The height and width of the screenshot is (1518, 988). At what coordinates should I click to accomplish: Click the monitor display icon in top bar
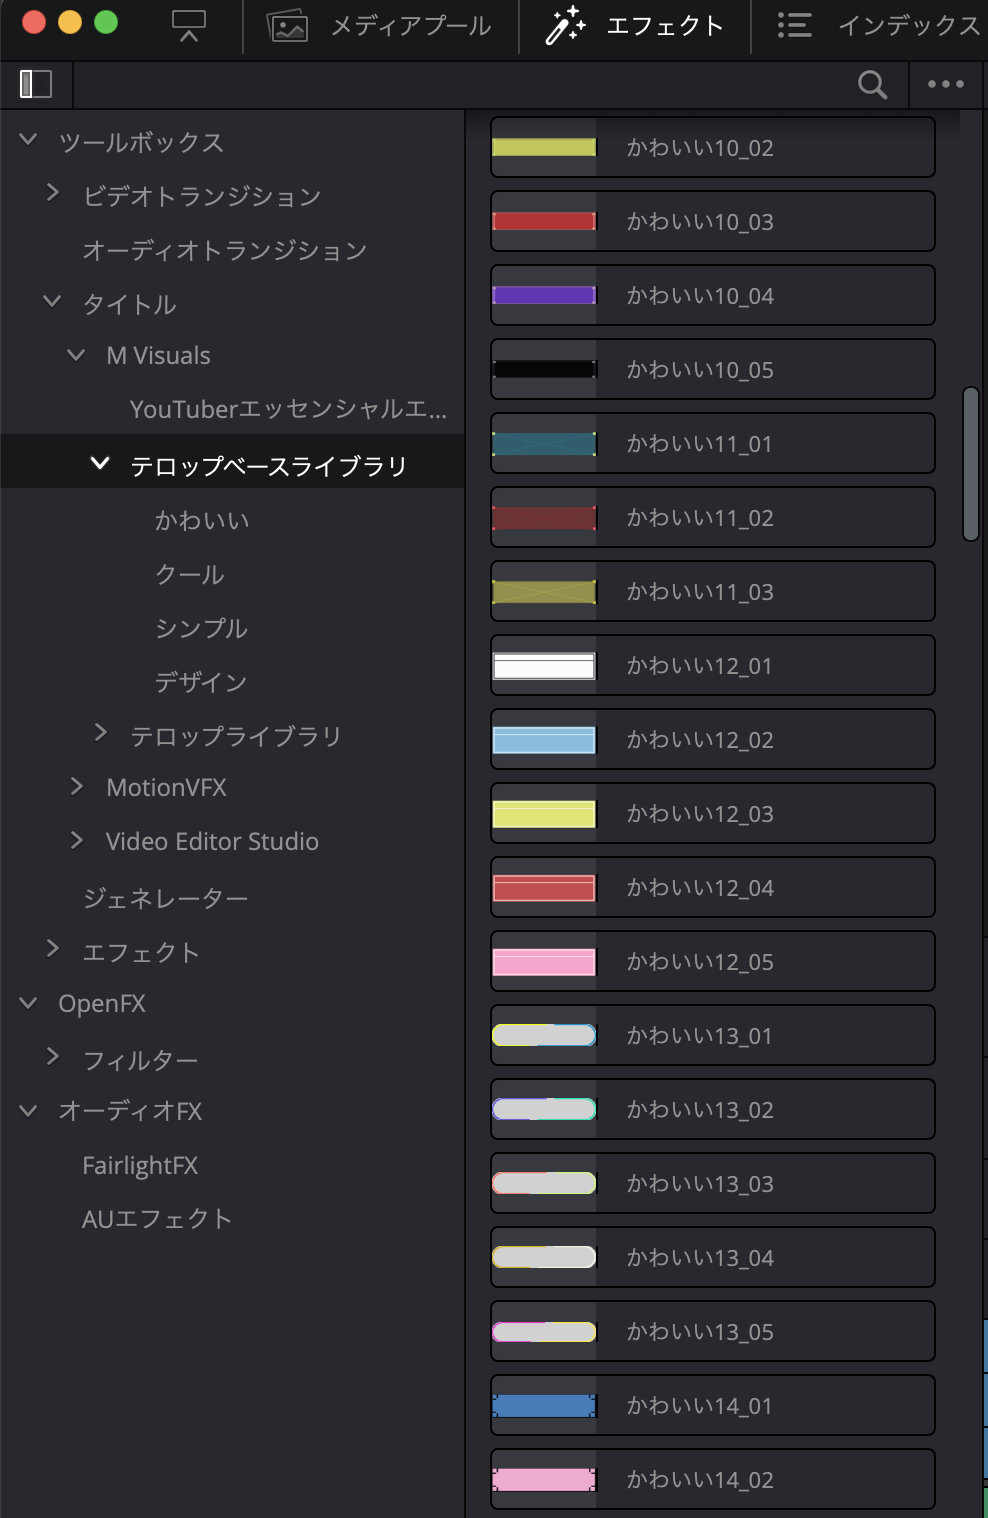(x=188, y=26)
